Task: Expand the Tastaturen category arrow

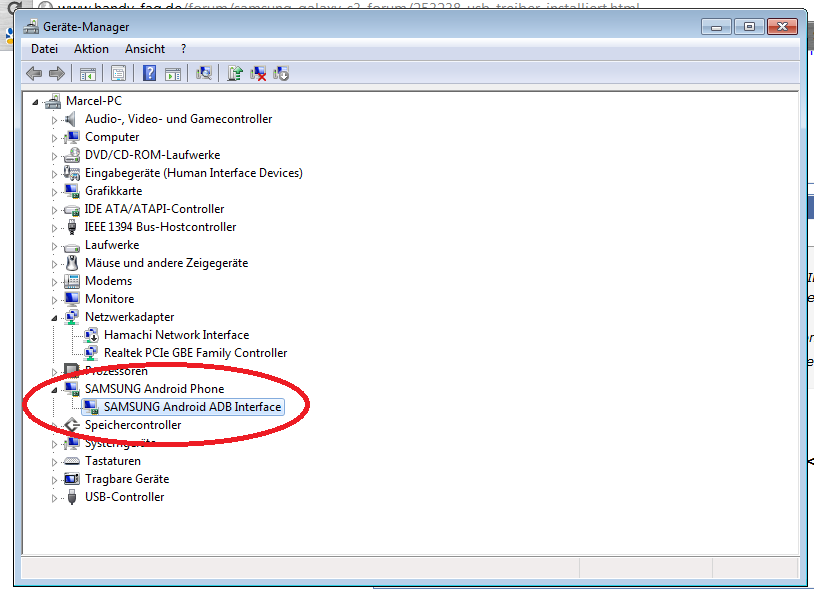Action: [x=54, y=462]
